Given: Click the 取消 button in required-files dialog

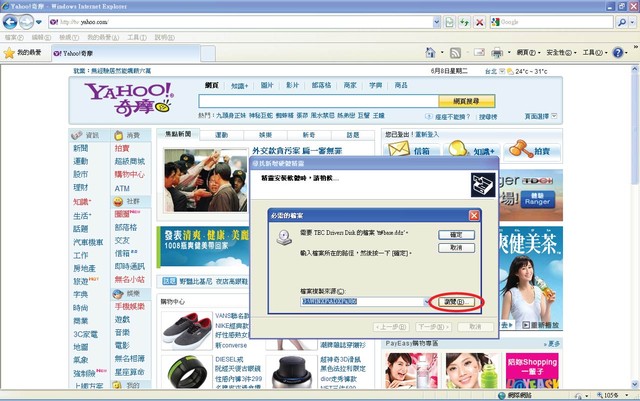Looking at the screenshot, I should pos(456,248).
